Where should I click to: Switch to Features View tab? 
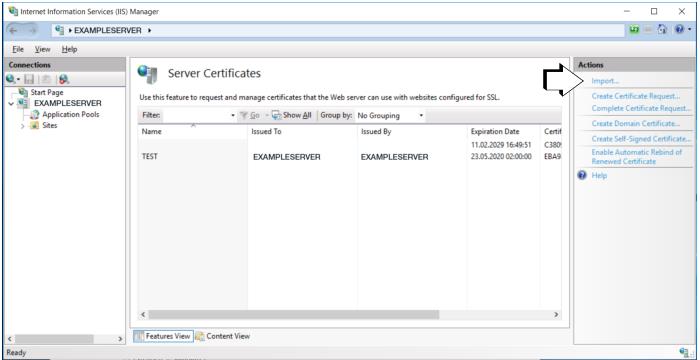(163, 336)
